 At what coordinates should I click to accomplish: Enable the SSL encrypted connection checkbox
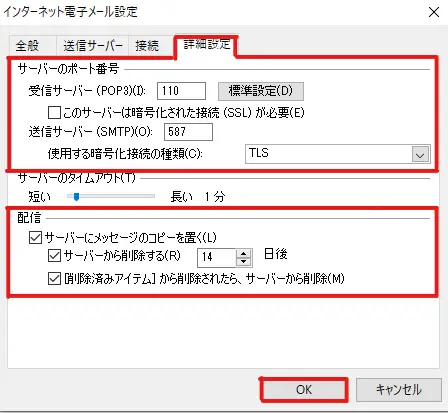[x=54, y=113]
